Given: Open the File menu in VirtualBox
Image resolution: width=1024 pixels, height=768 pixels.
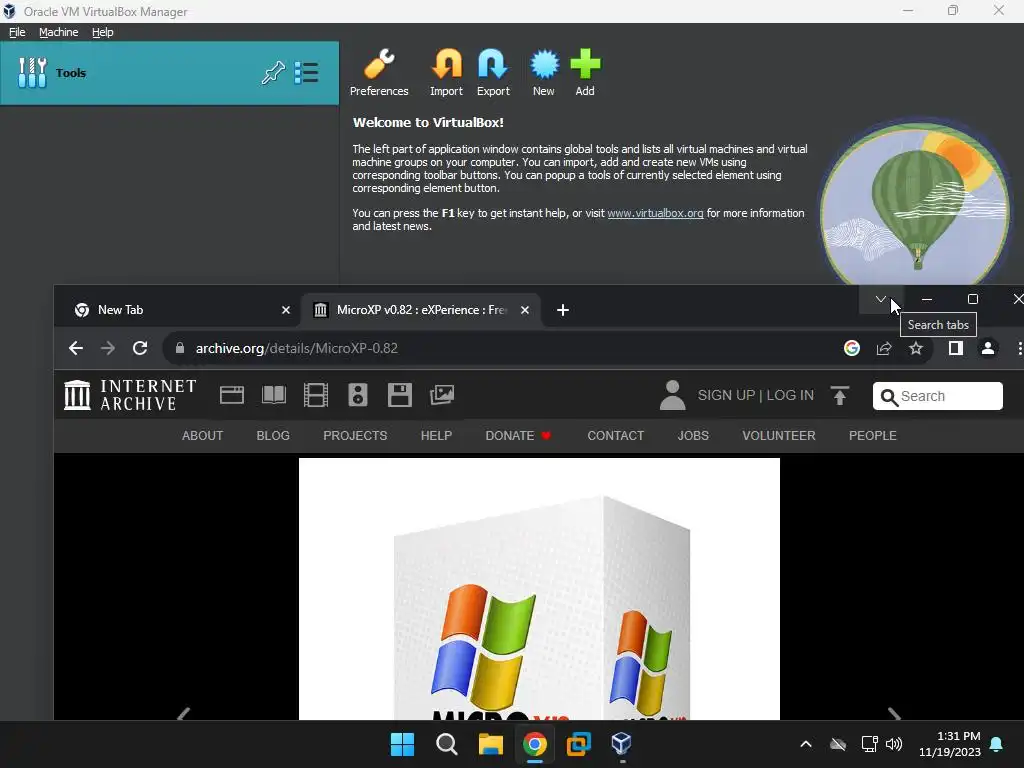Looking at the screenshot, I should (x=17, y=32).
